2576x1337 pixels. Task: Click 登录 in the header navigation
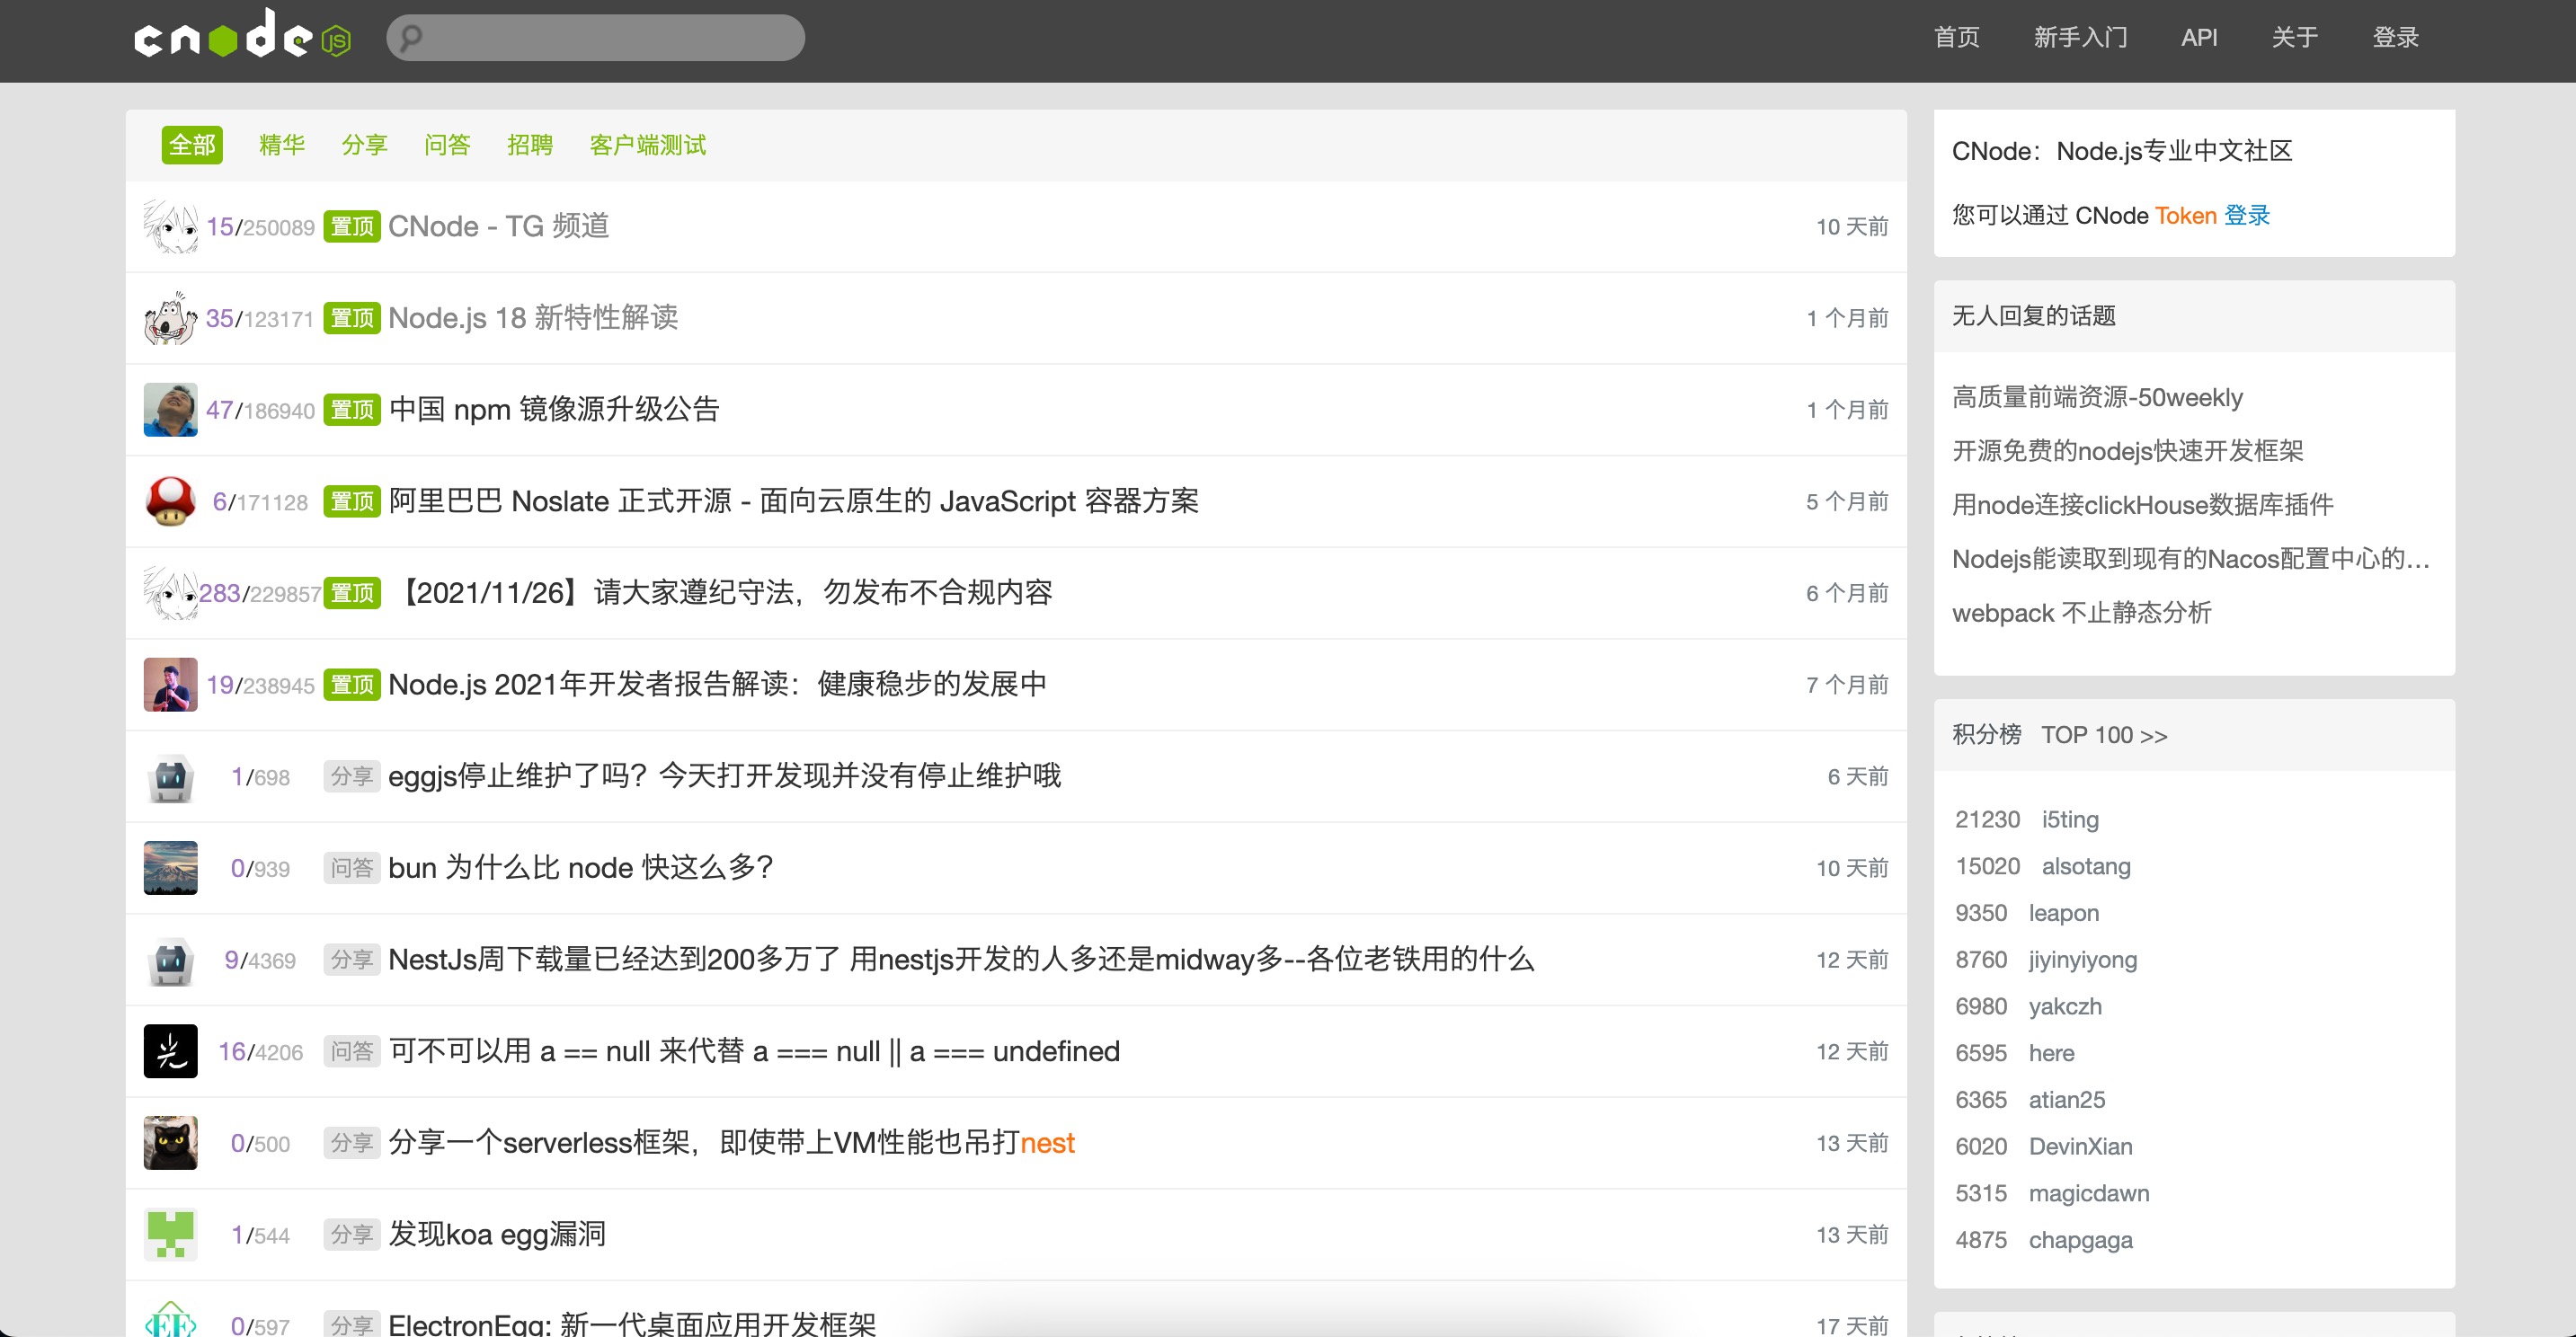(2395, 38)
